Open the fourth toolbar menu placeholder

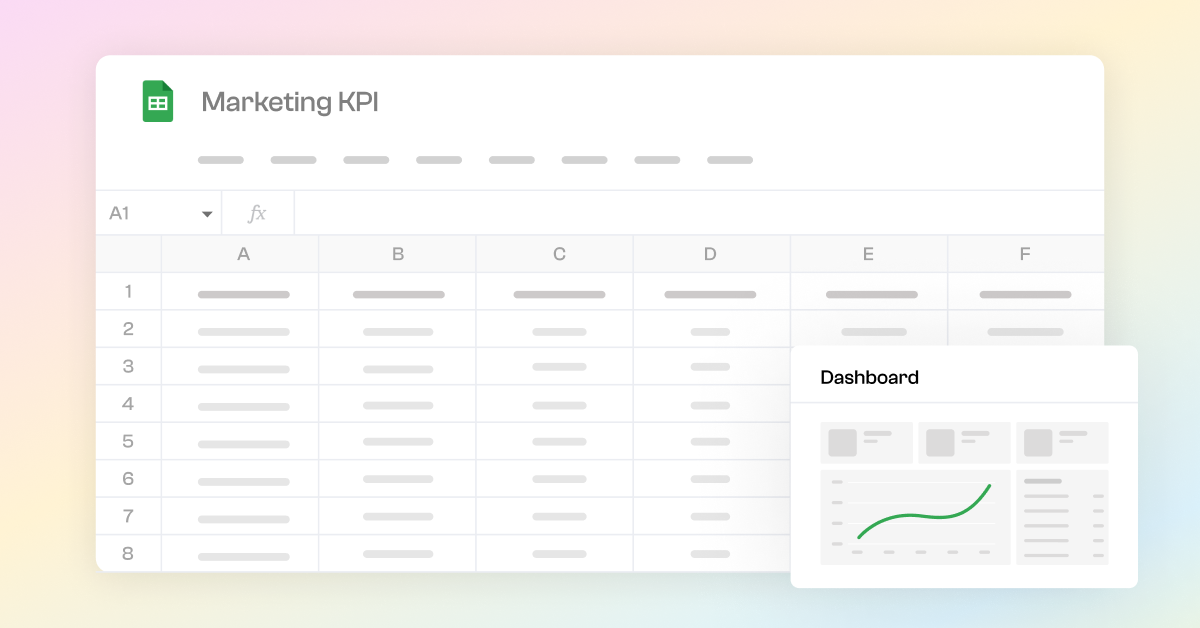click(438, 159)
